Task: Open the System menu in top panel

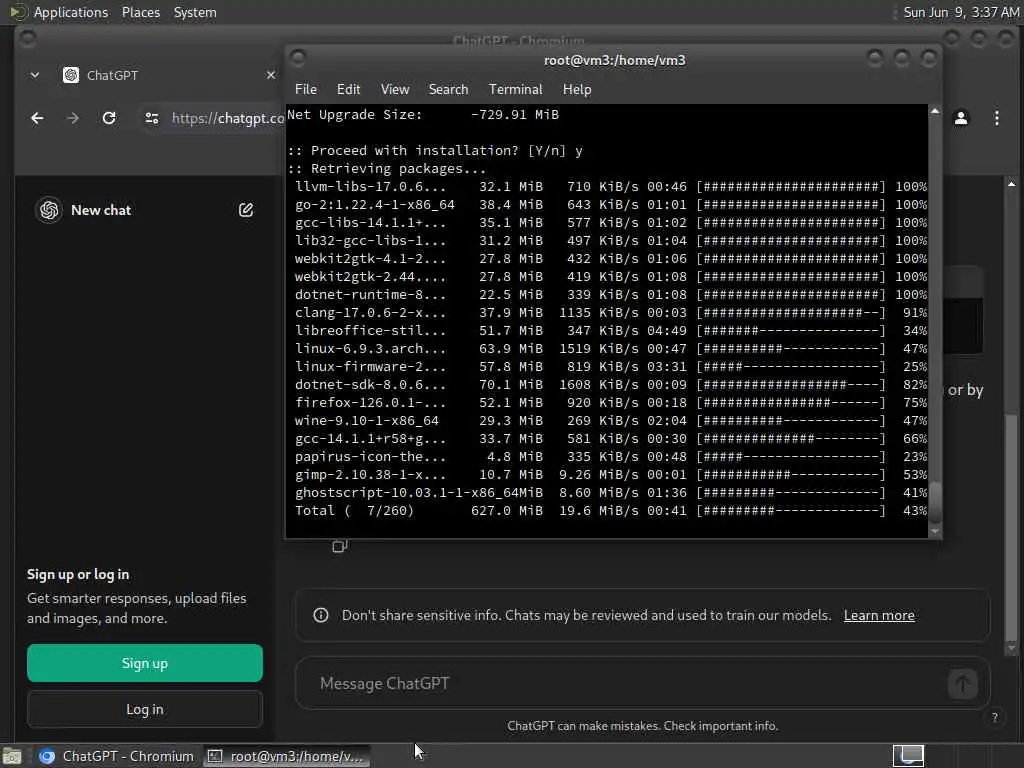Action: coord(195,12)
